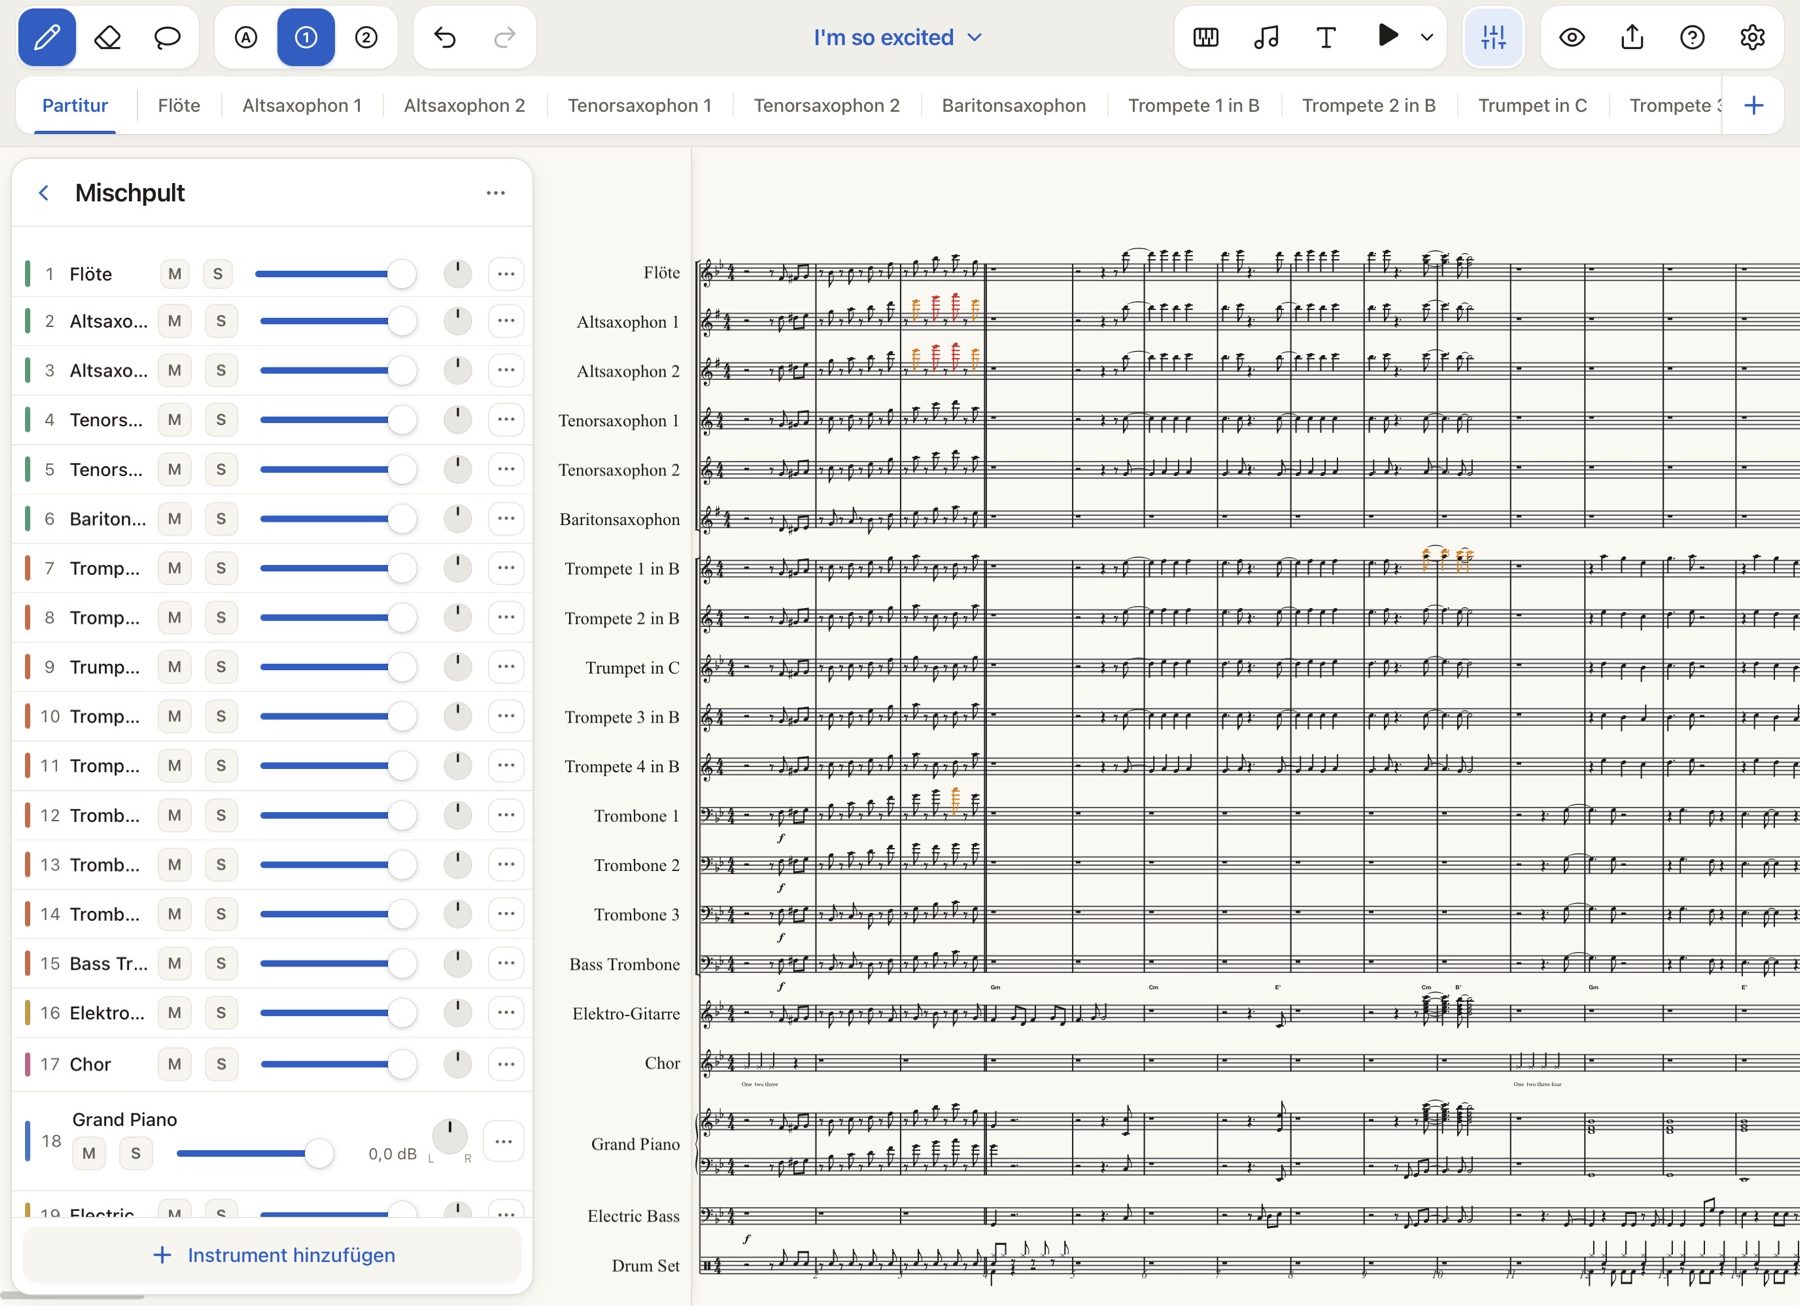Redo the last action
The width and height of the screenshot is (1800, 1306).
[505, 38]
